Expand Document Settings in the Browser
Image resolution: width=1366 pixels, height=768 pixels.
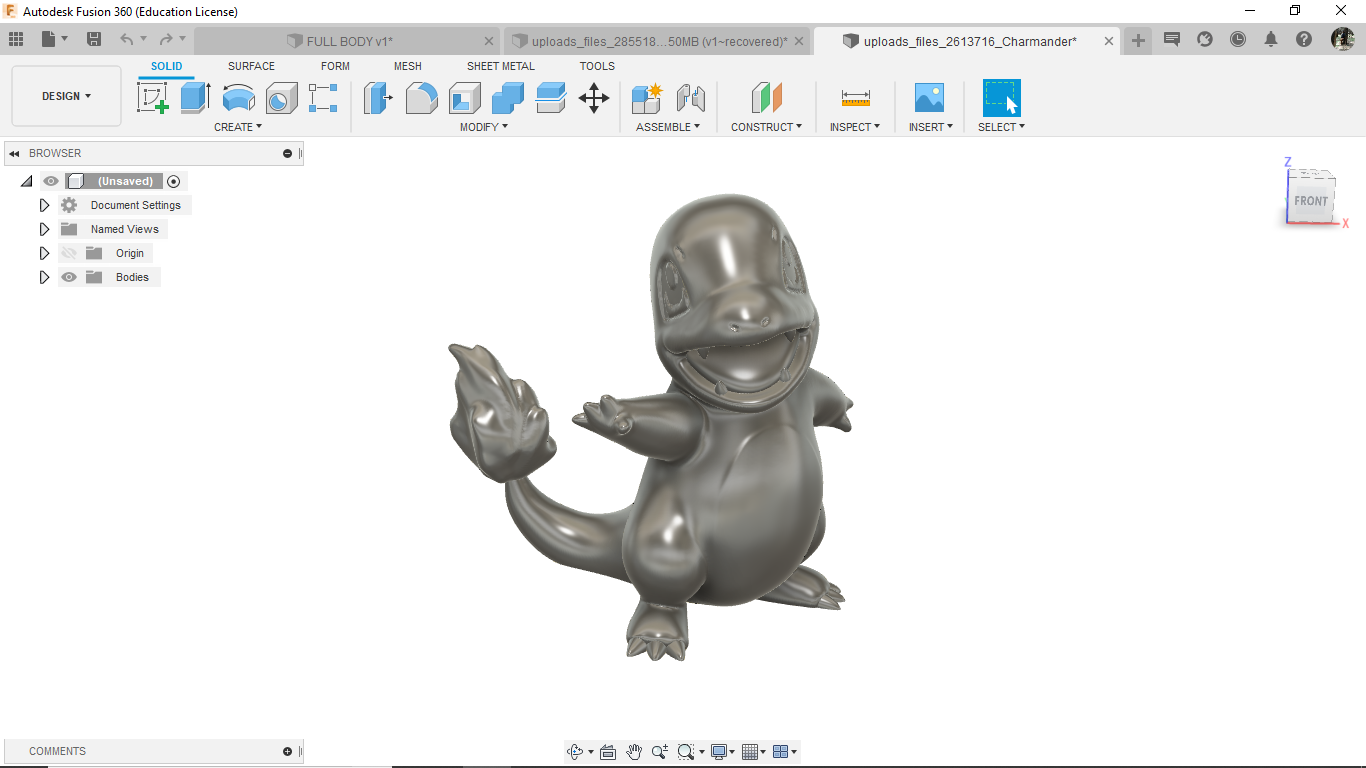[44, 205]
